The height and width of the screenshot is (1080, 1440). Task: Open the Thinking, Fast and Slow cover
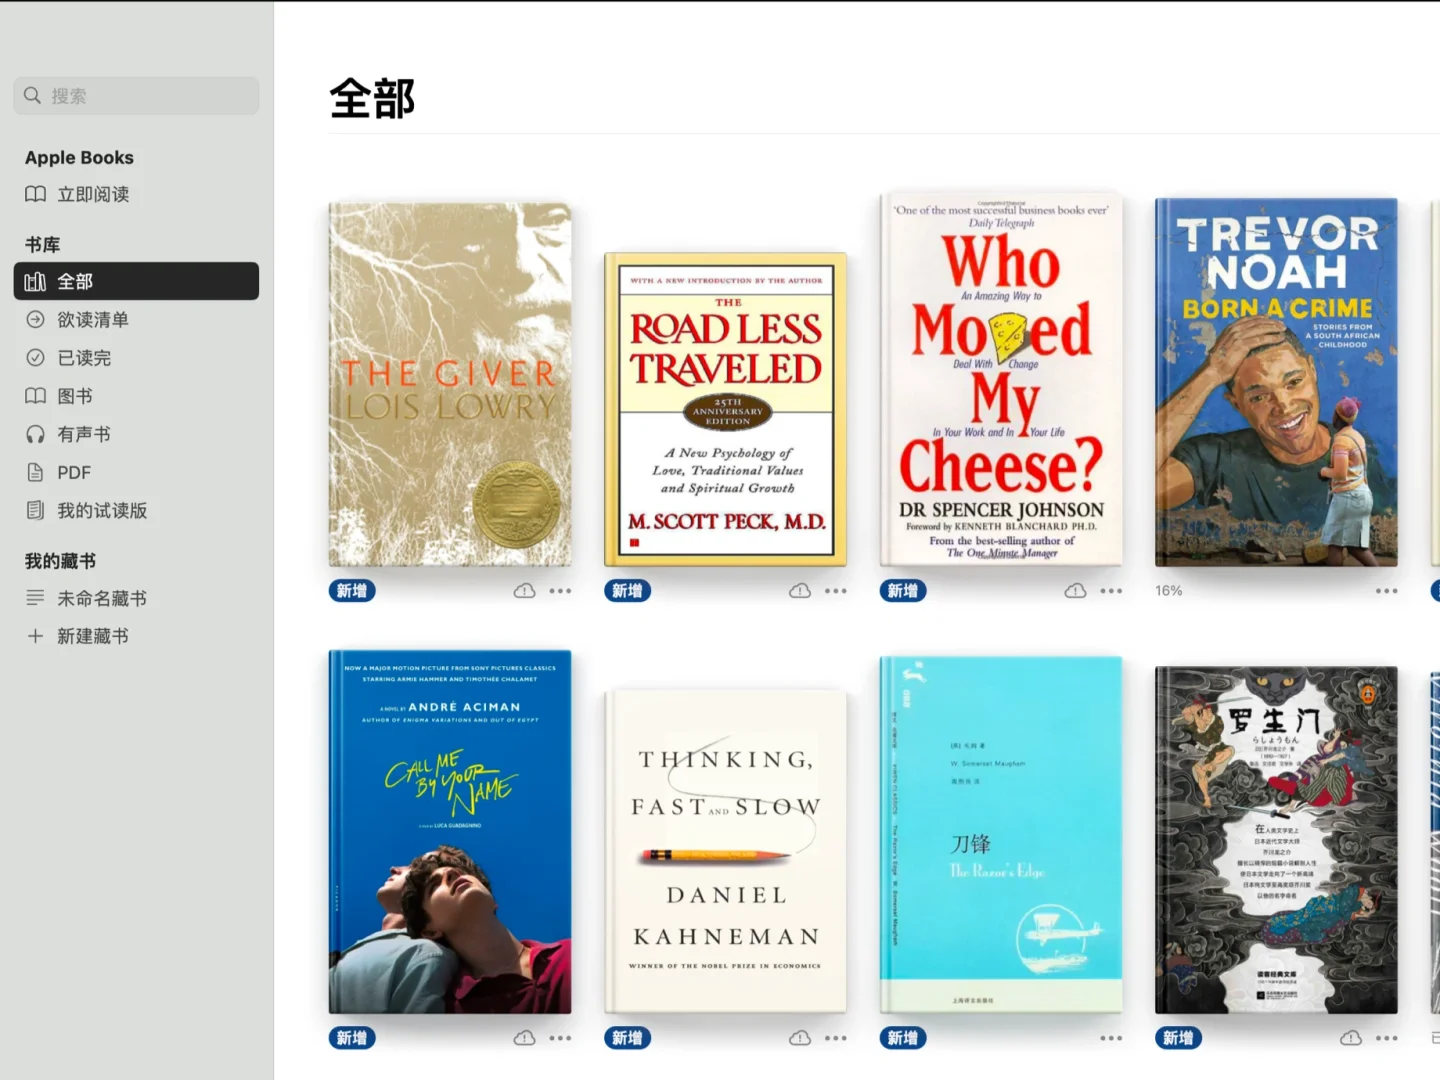(x=726, y=851)
